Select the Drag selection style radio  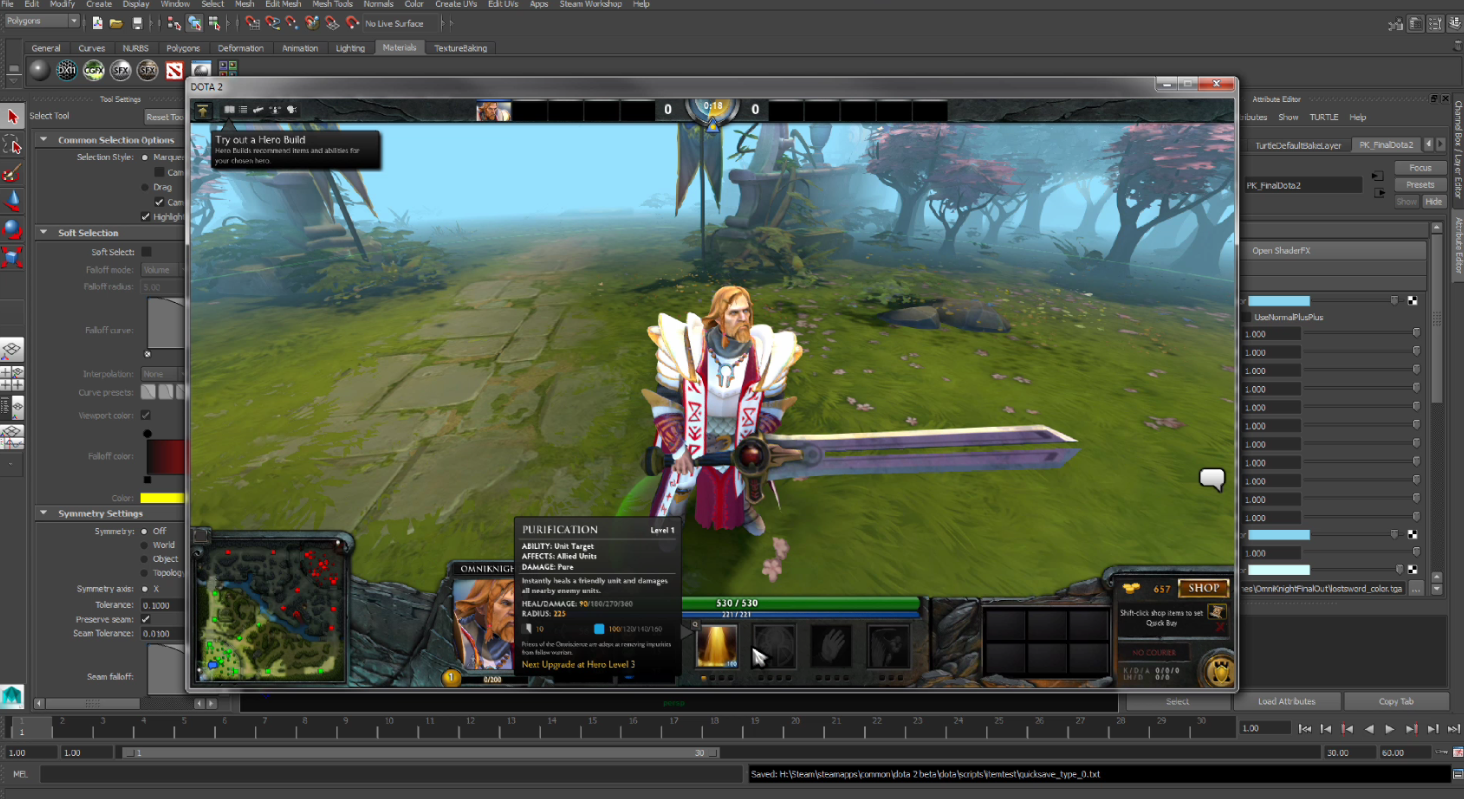(x=145, y=187)
